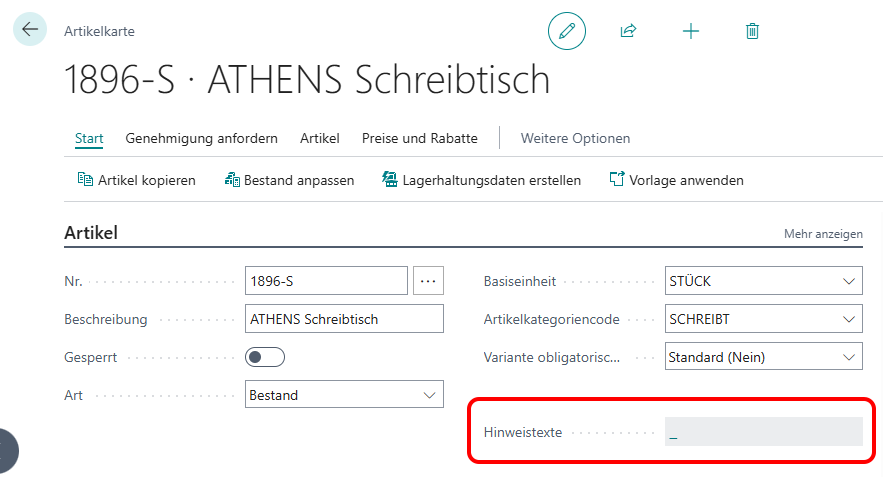
Task: Click the share icon
Action: (x=628, y=31)
